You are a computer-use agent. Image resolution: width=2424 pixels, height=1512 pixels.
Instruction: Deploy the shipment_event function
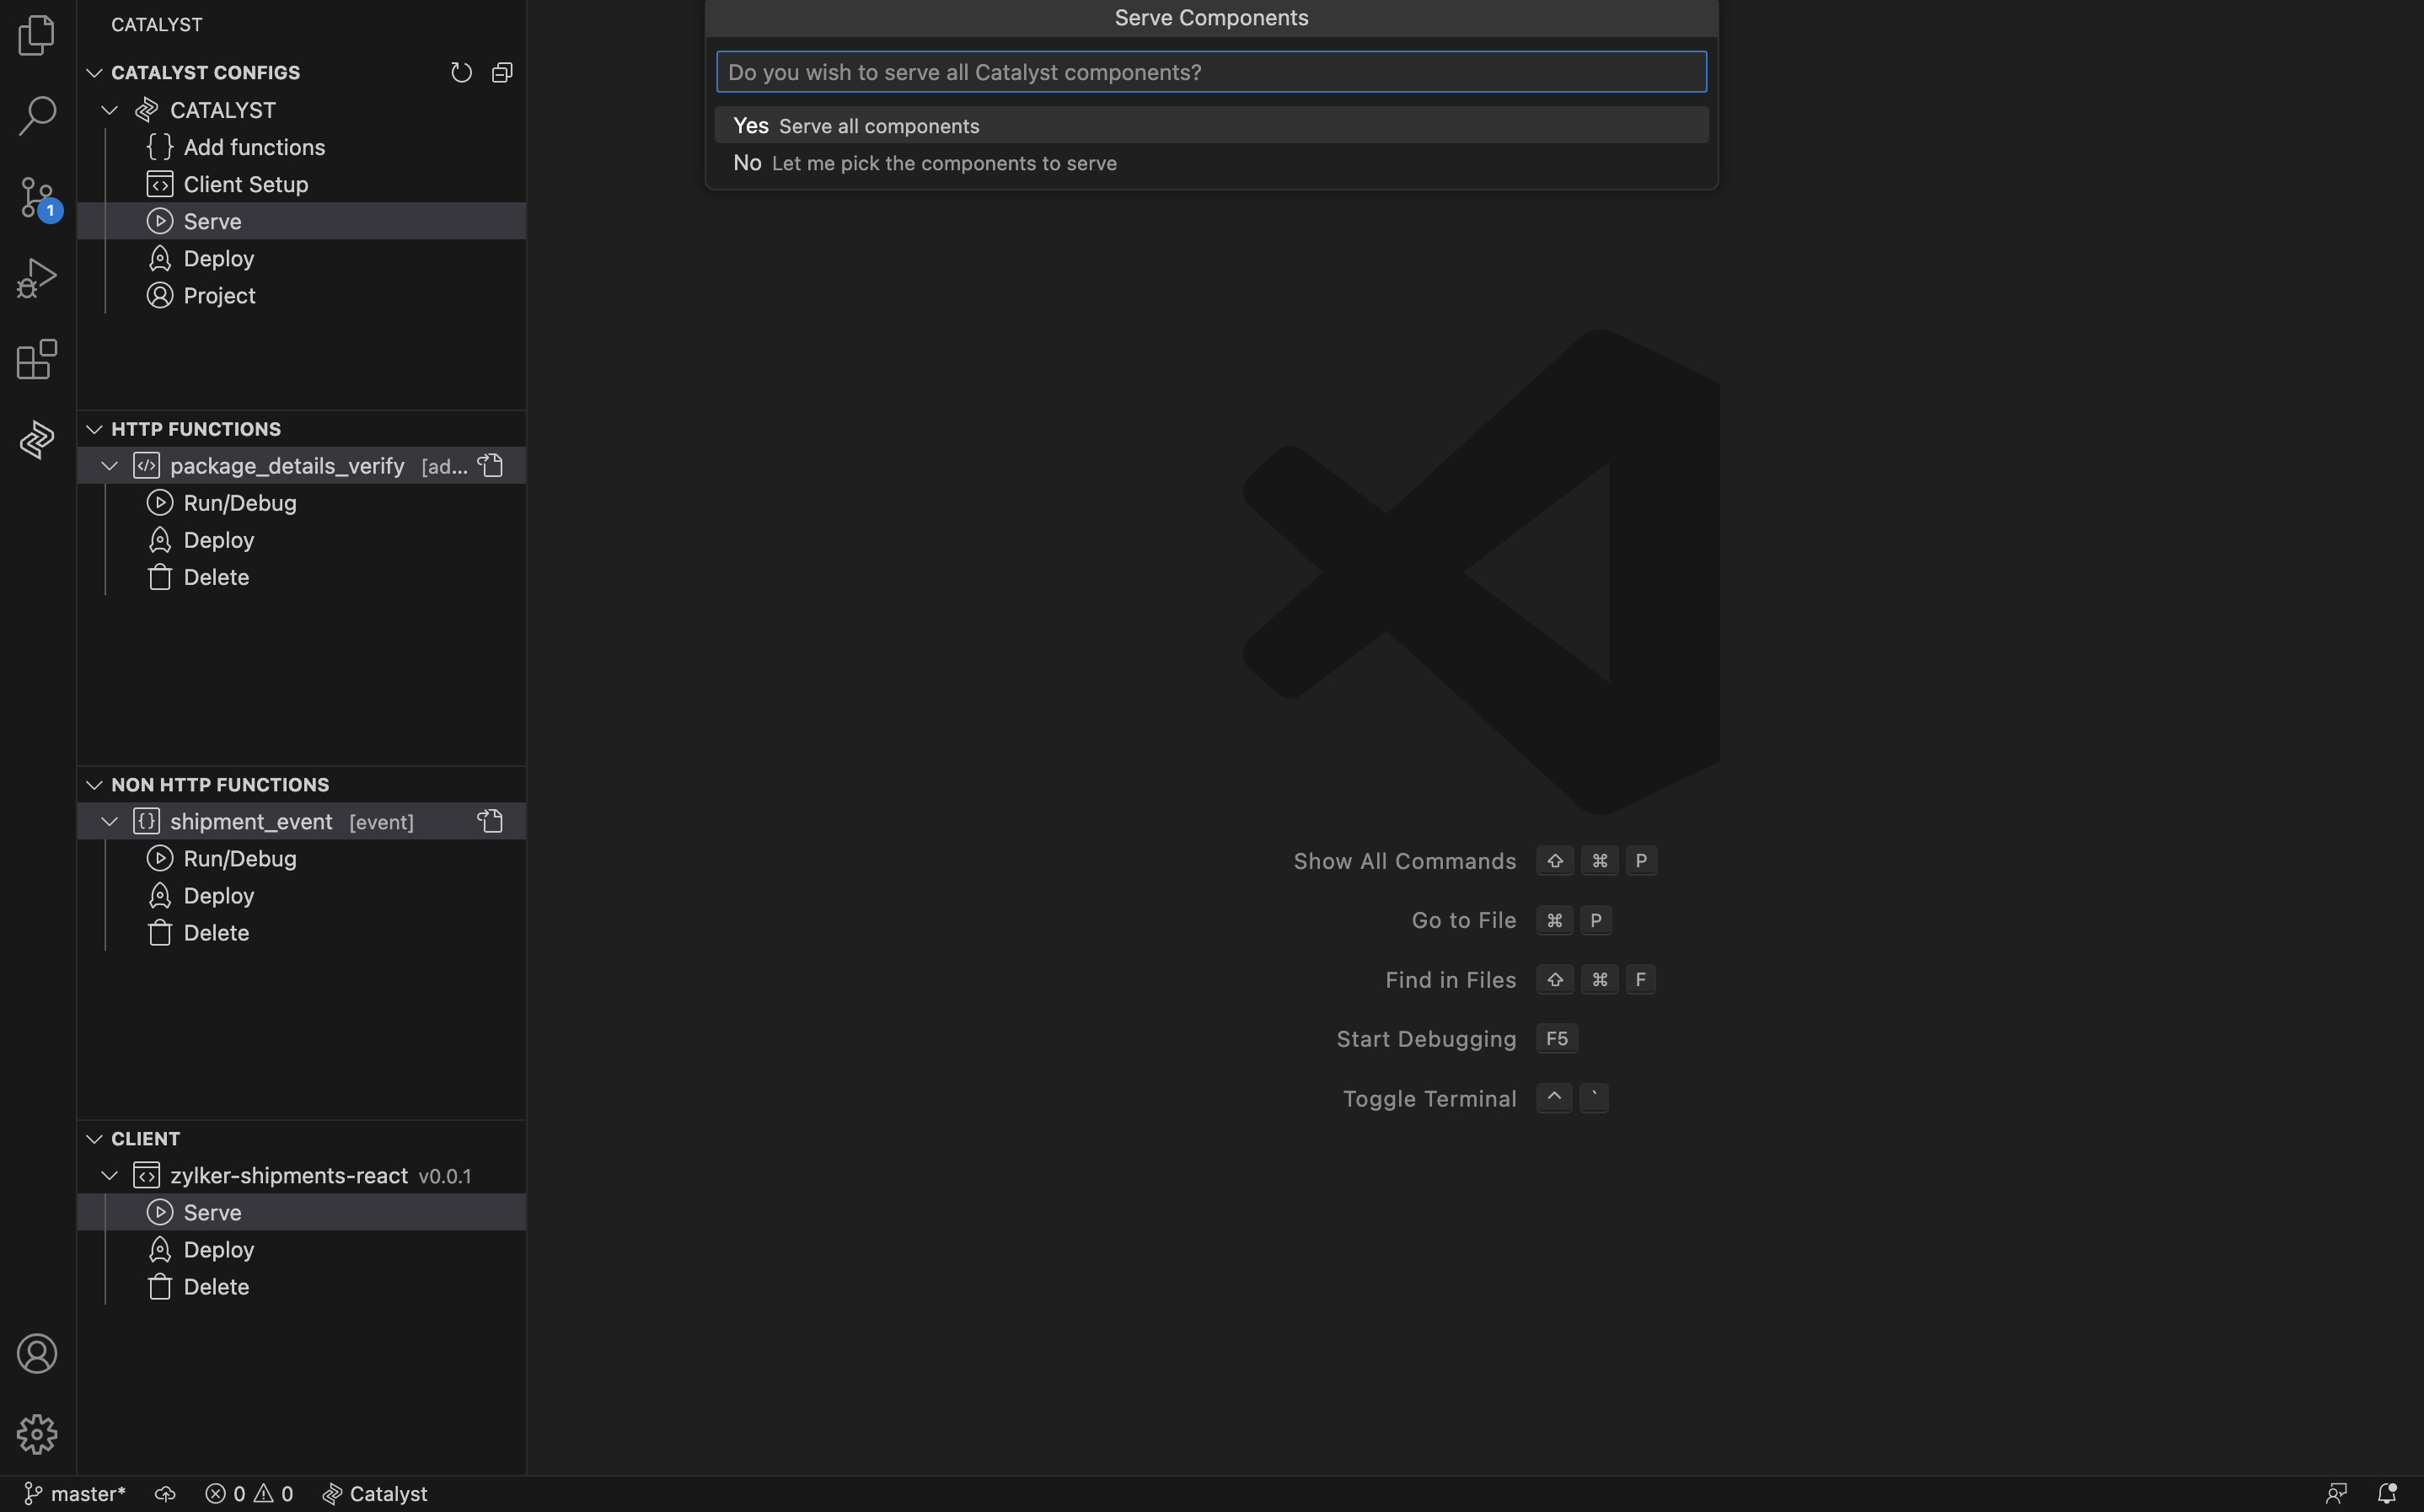pos(301,896)
